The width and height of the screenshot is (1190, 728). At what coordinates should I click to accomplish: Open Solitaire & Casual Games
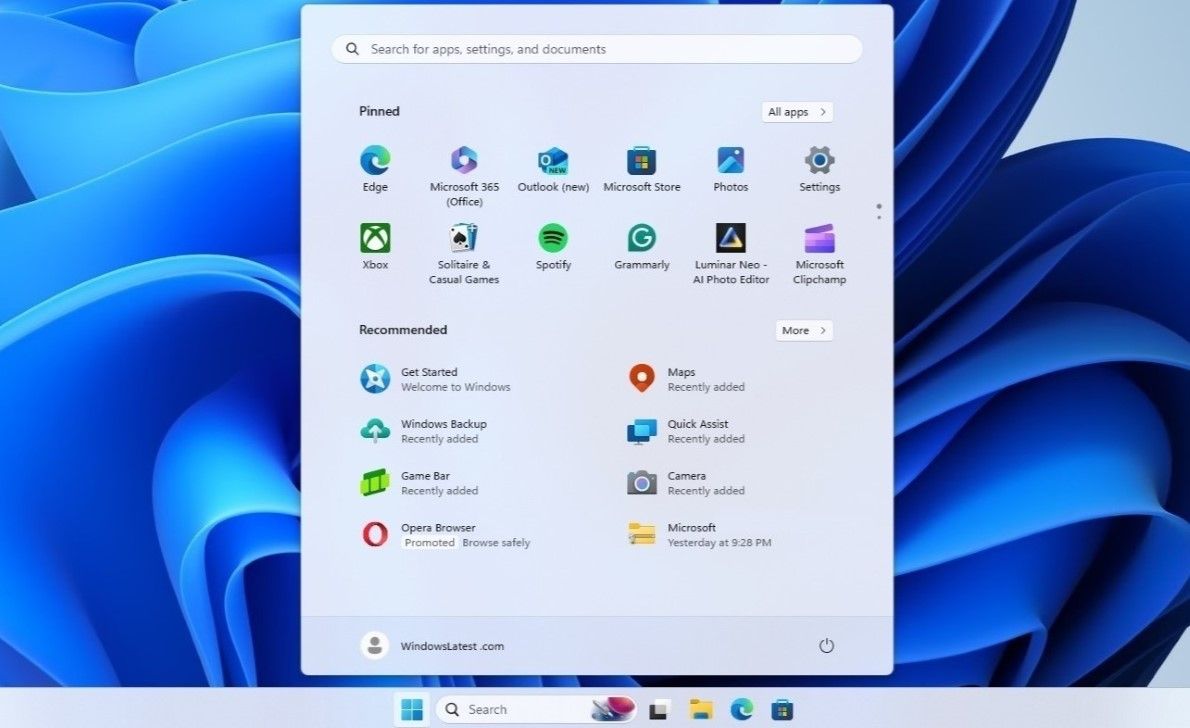(463, 240)
